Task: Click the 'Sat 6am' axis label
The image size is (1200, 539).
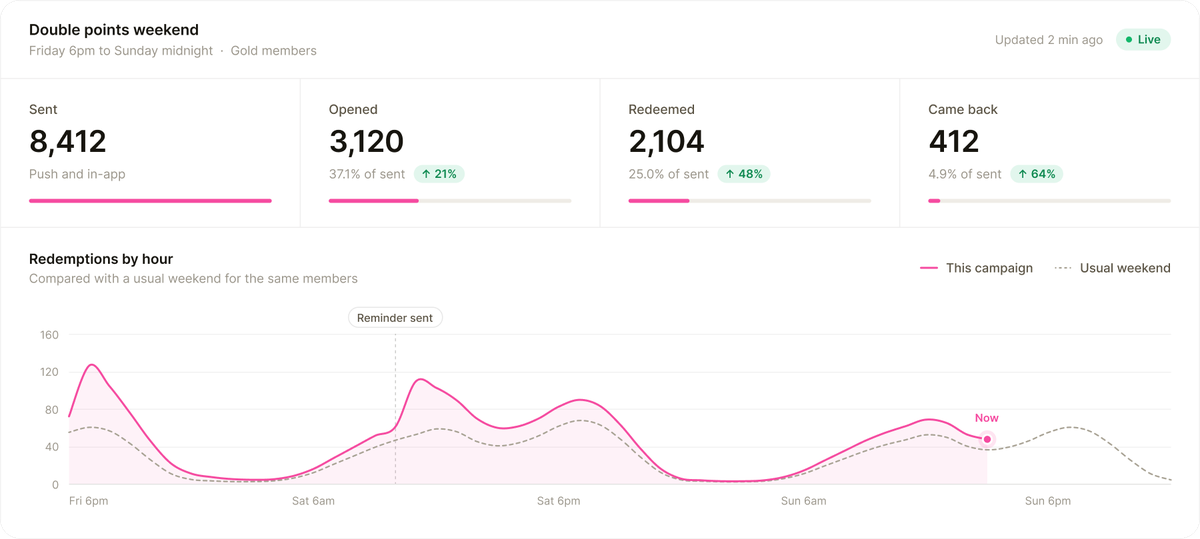Action: 314,501
